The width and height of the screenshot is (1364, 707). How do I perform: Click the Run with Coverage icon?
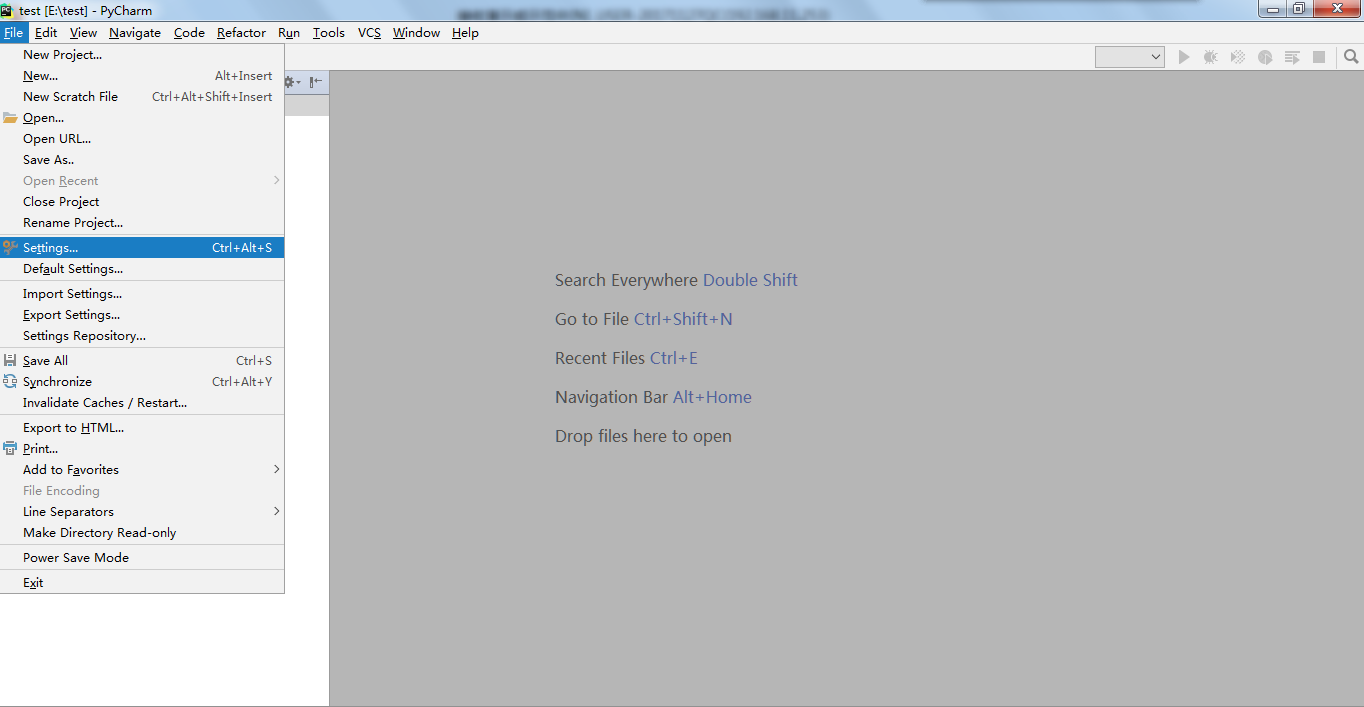pyautogui.click(x=1238, y=57)
